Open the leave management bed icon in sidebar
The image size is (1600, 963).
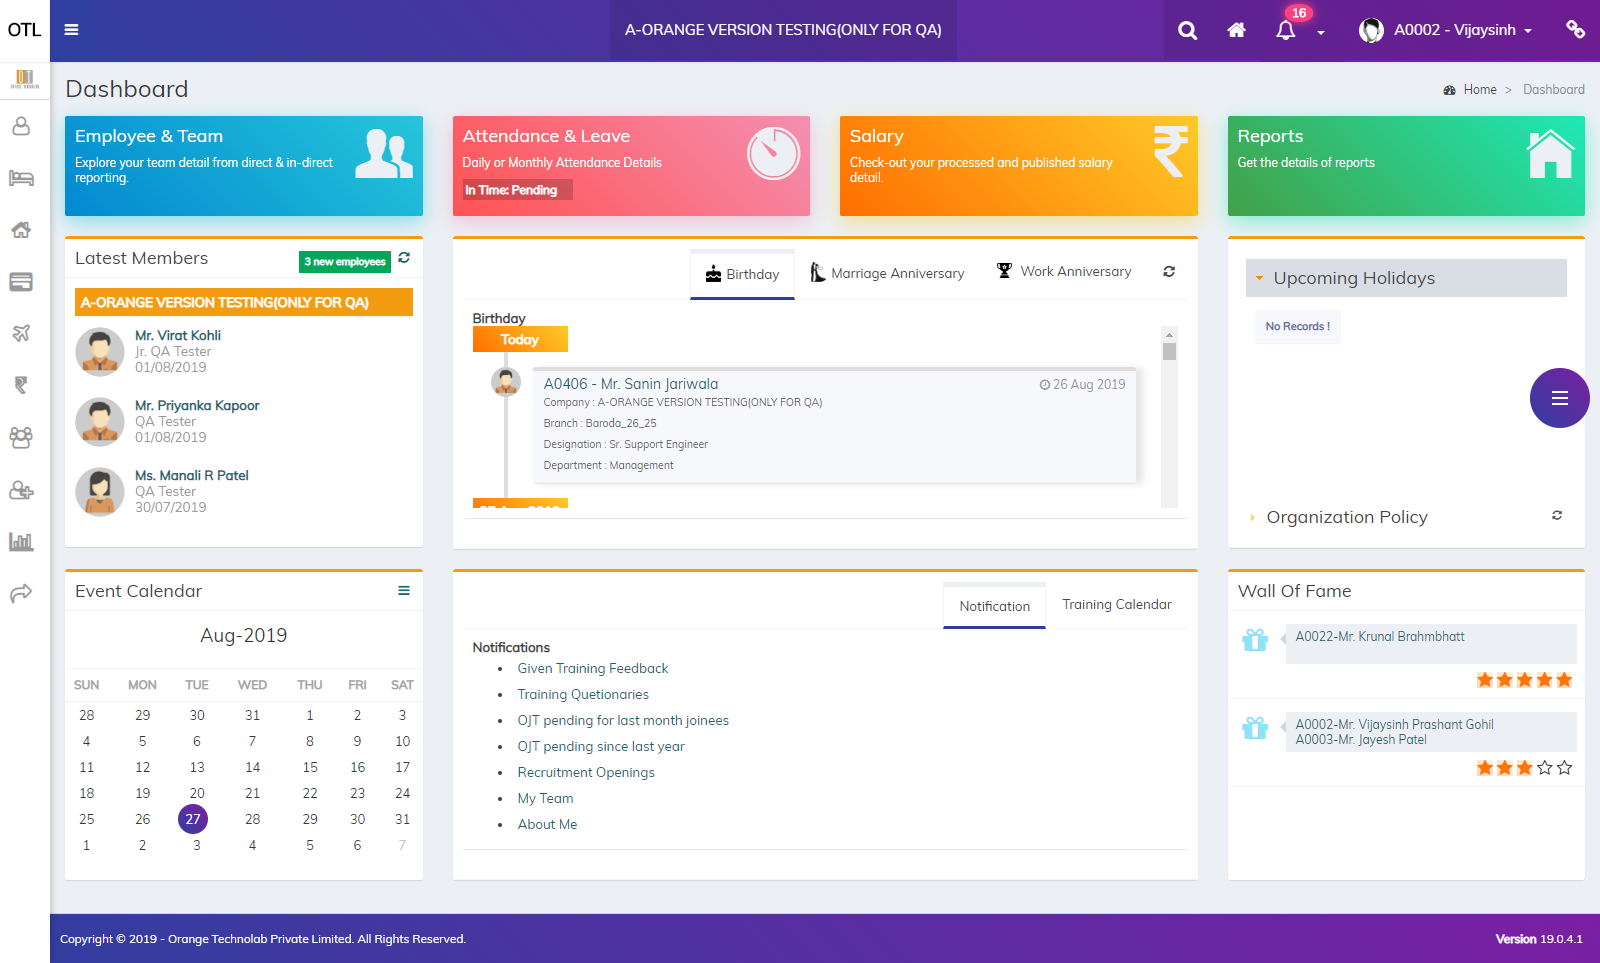(22, 178)
